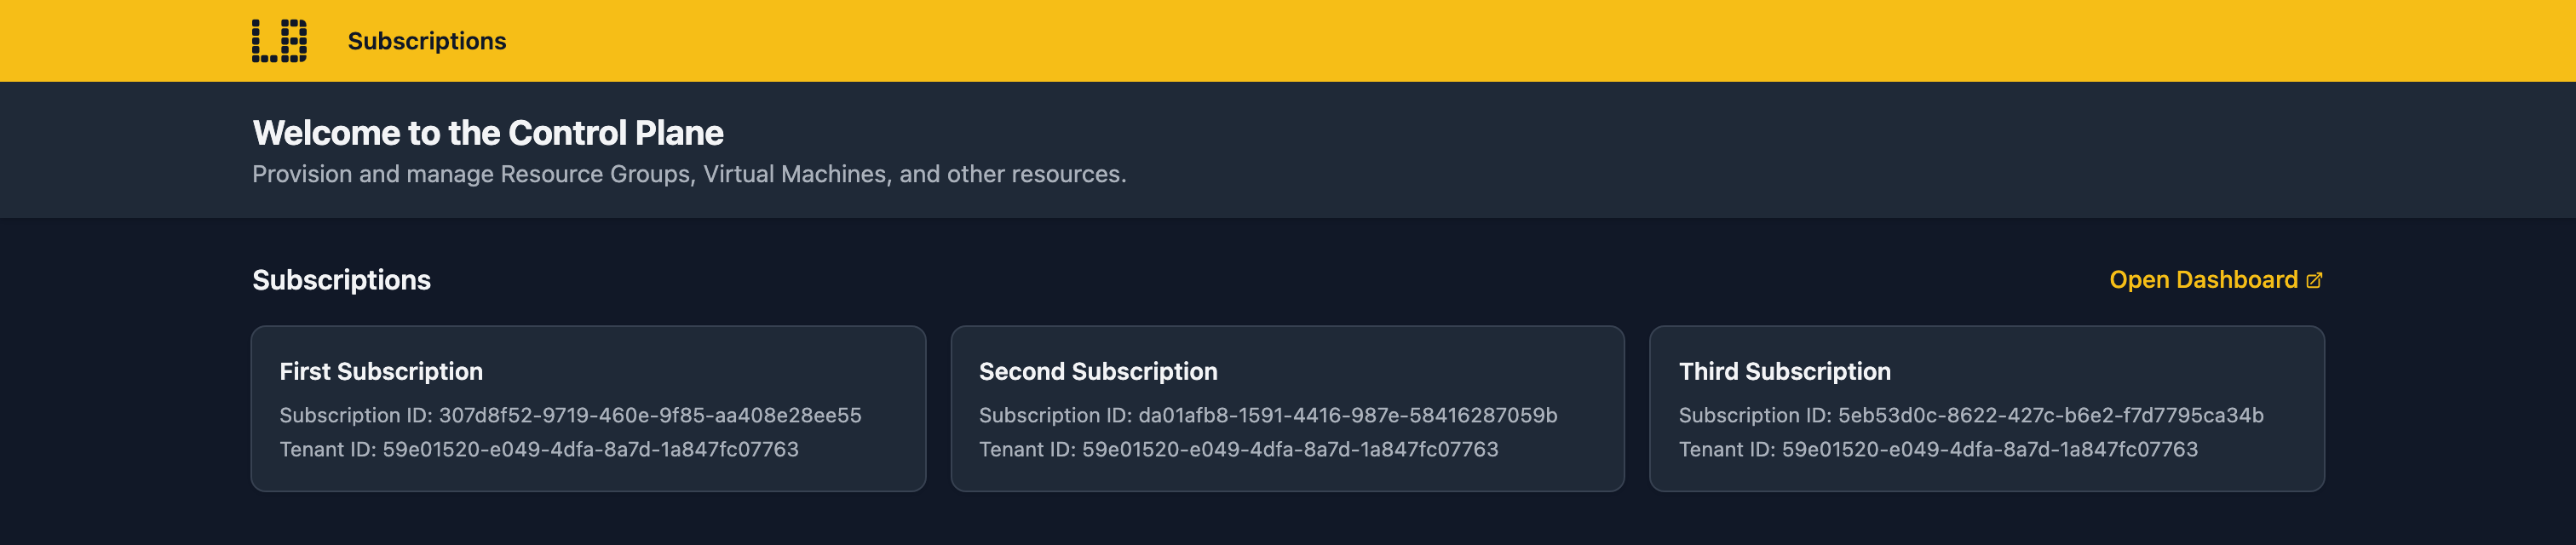2576x545 pixels.
Task: Click the LB logo icon in header
Action: tap(279, 41)
